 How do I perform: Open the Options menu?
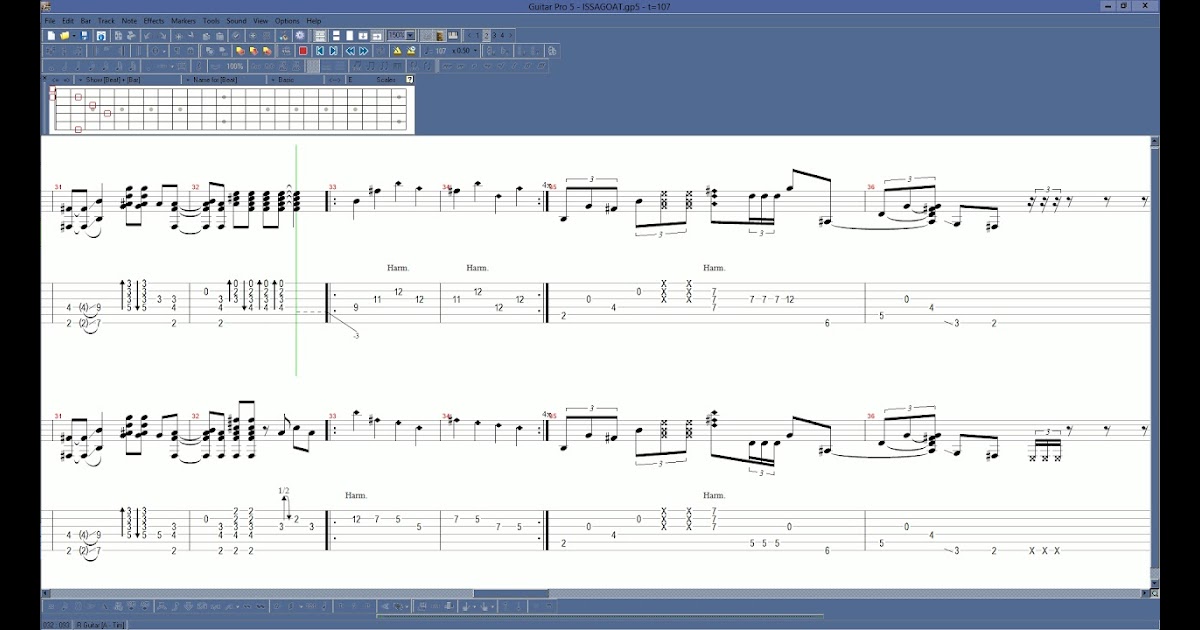287,20
